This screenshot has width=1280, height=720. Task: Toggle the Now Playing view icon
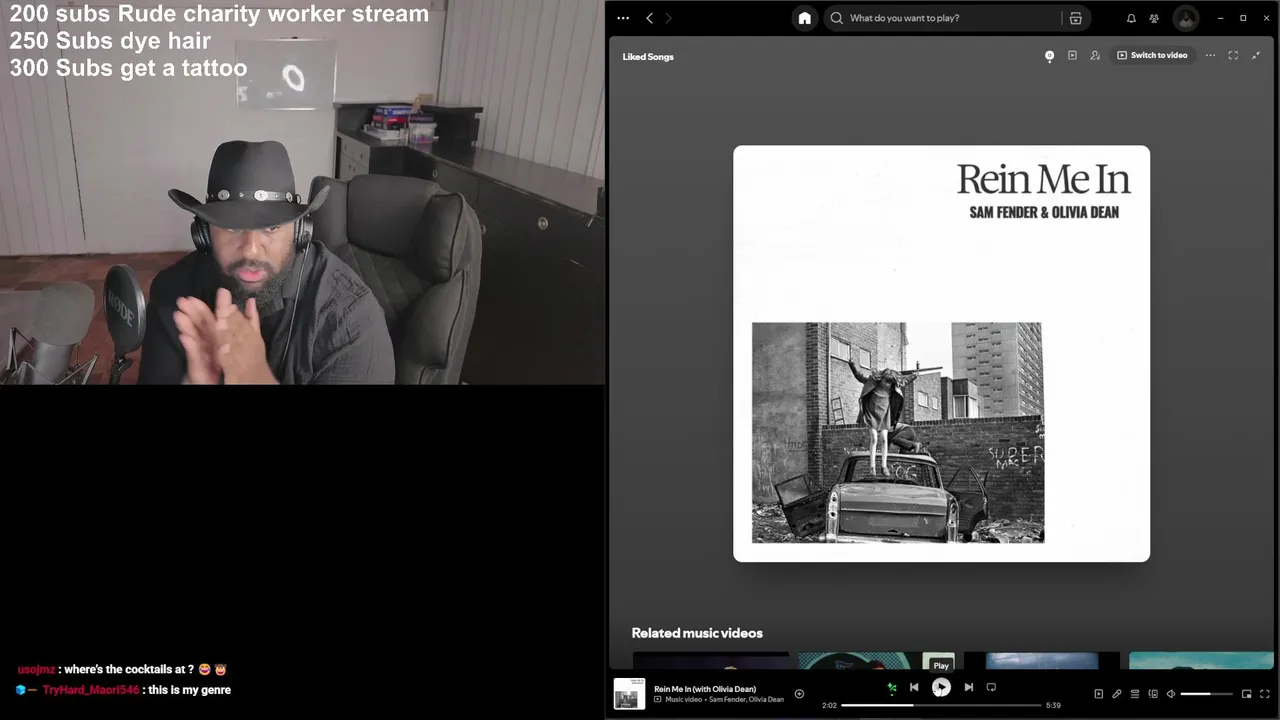click(1098, 694)
